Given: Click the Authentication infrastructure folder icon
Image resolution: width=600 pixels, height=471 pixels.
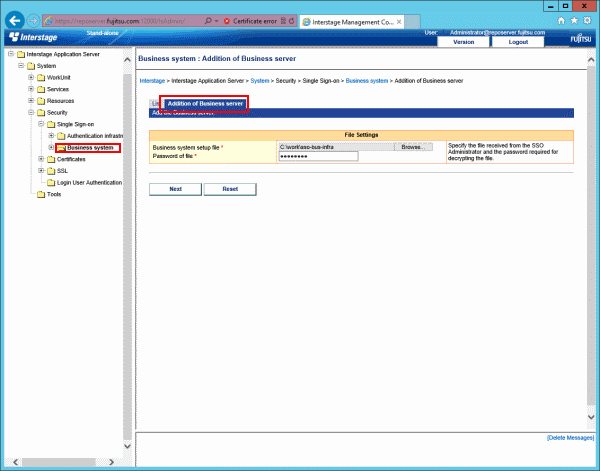Looking at the screenshot, I should coord(61,136).
